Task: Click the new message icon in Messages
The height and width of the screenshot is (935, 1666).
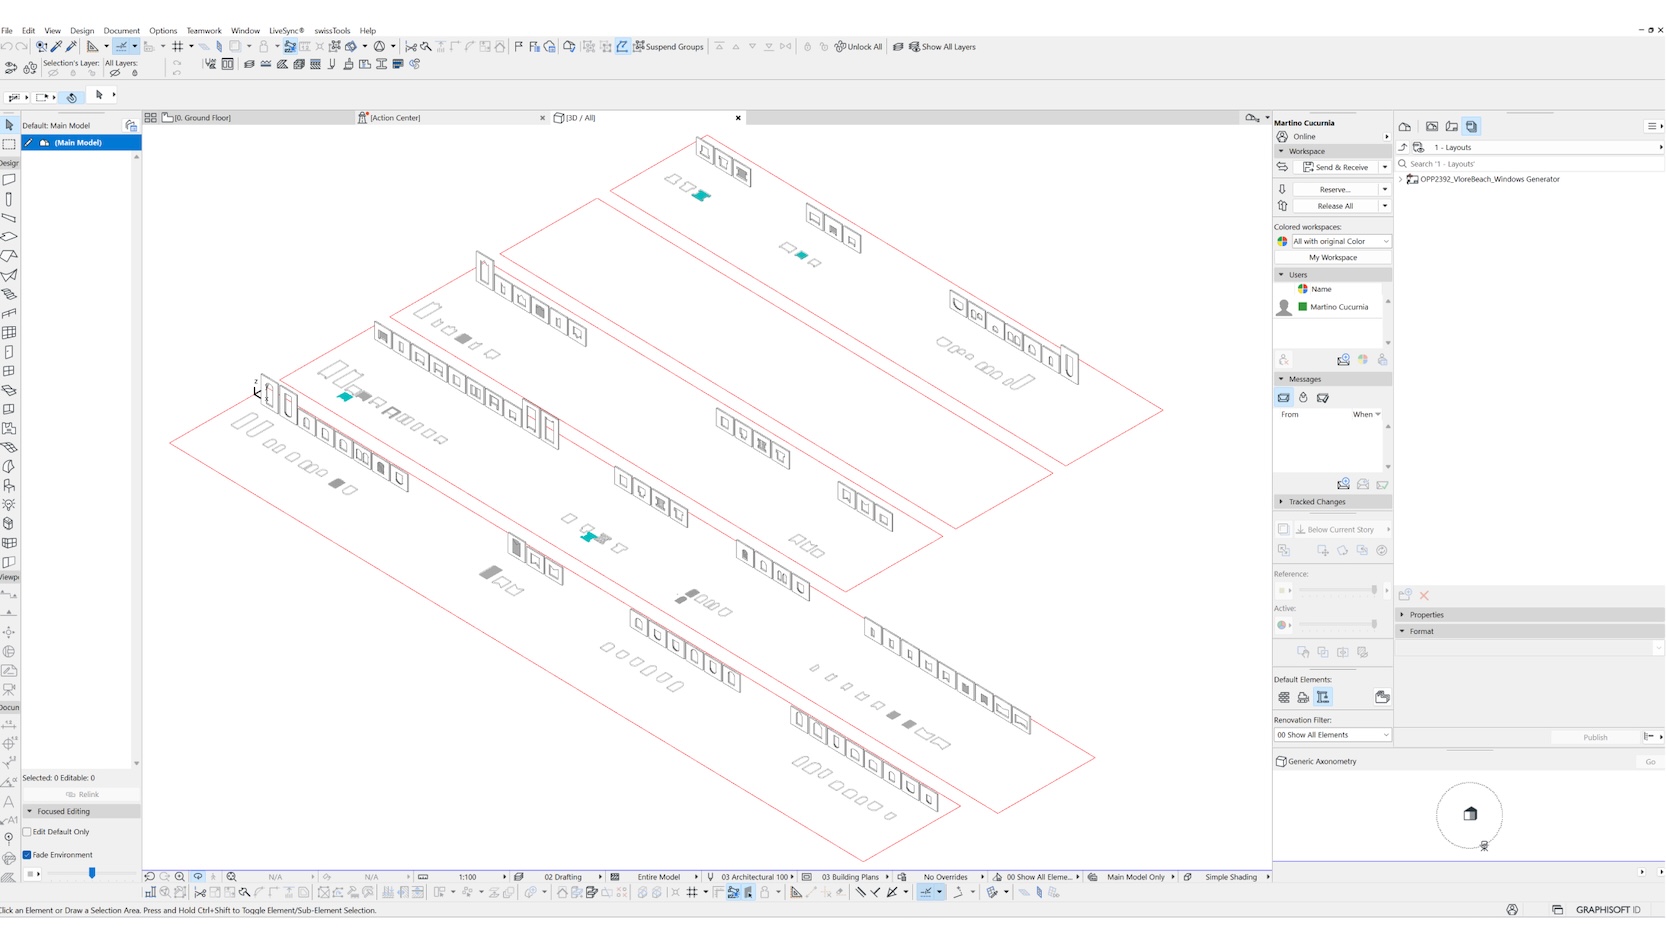Action: click(1343, 485)
